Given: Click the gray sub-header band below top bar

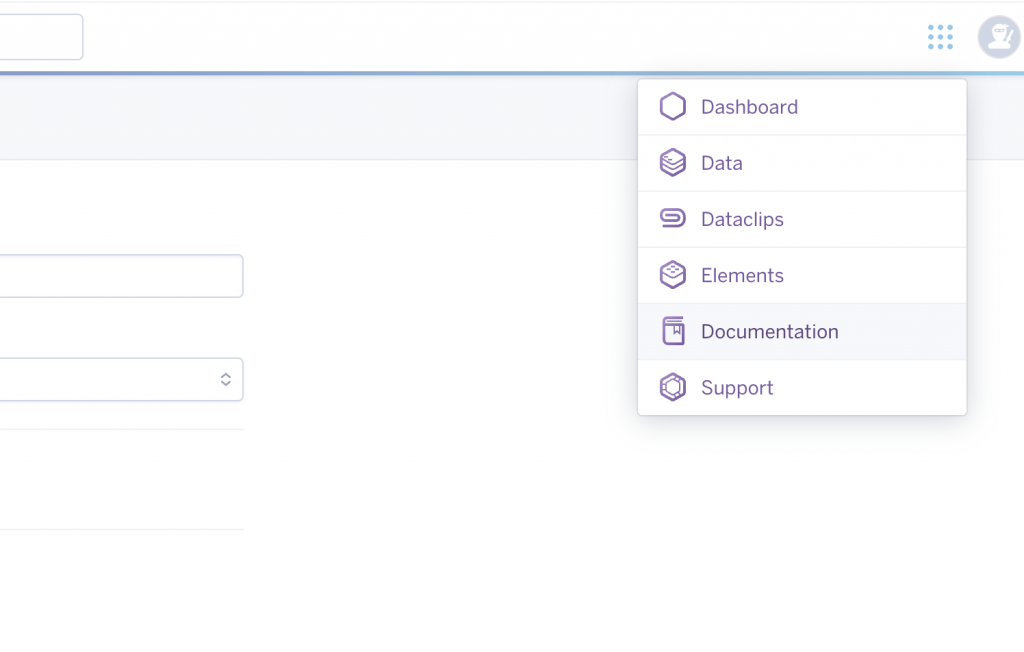Looking at the screenshot, I should click(300, 118).
